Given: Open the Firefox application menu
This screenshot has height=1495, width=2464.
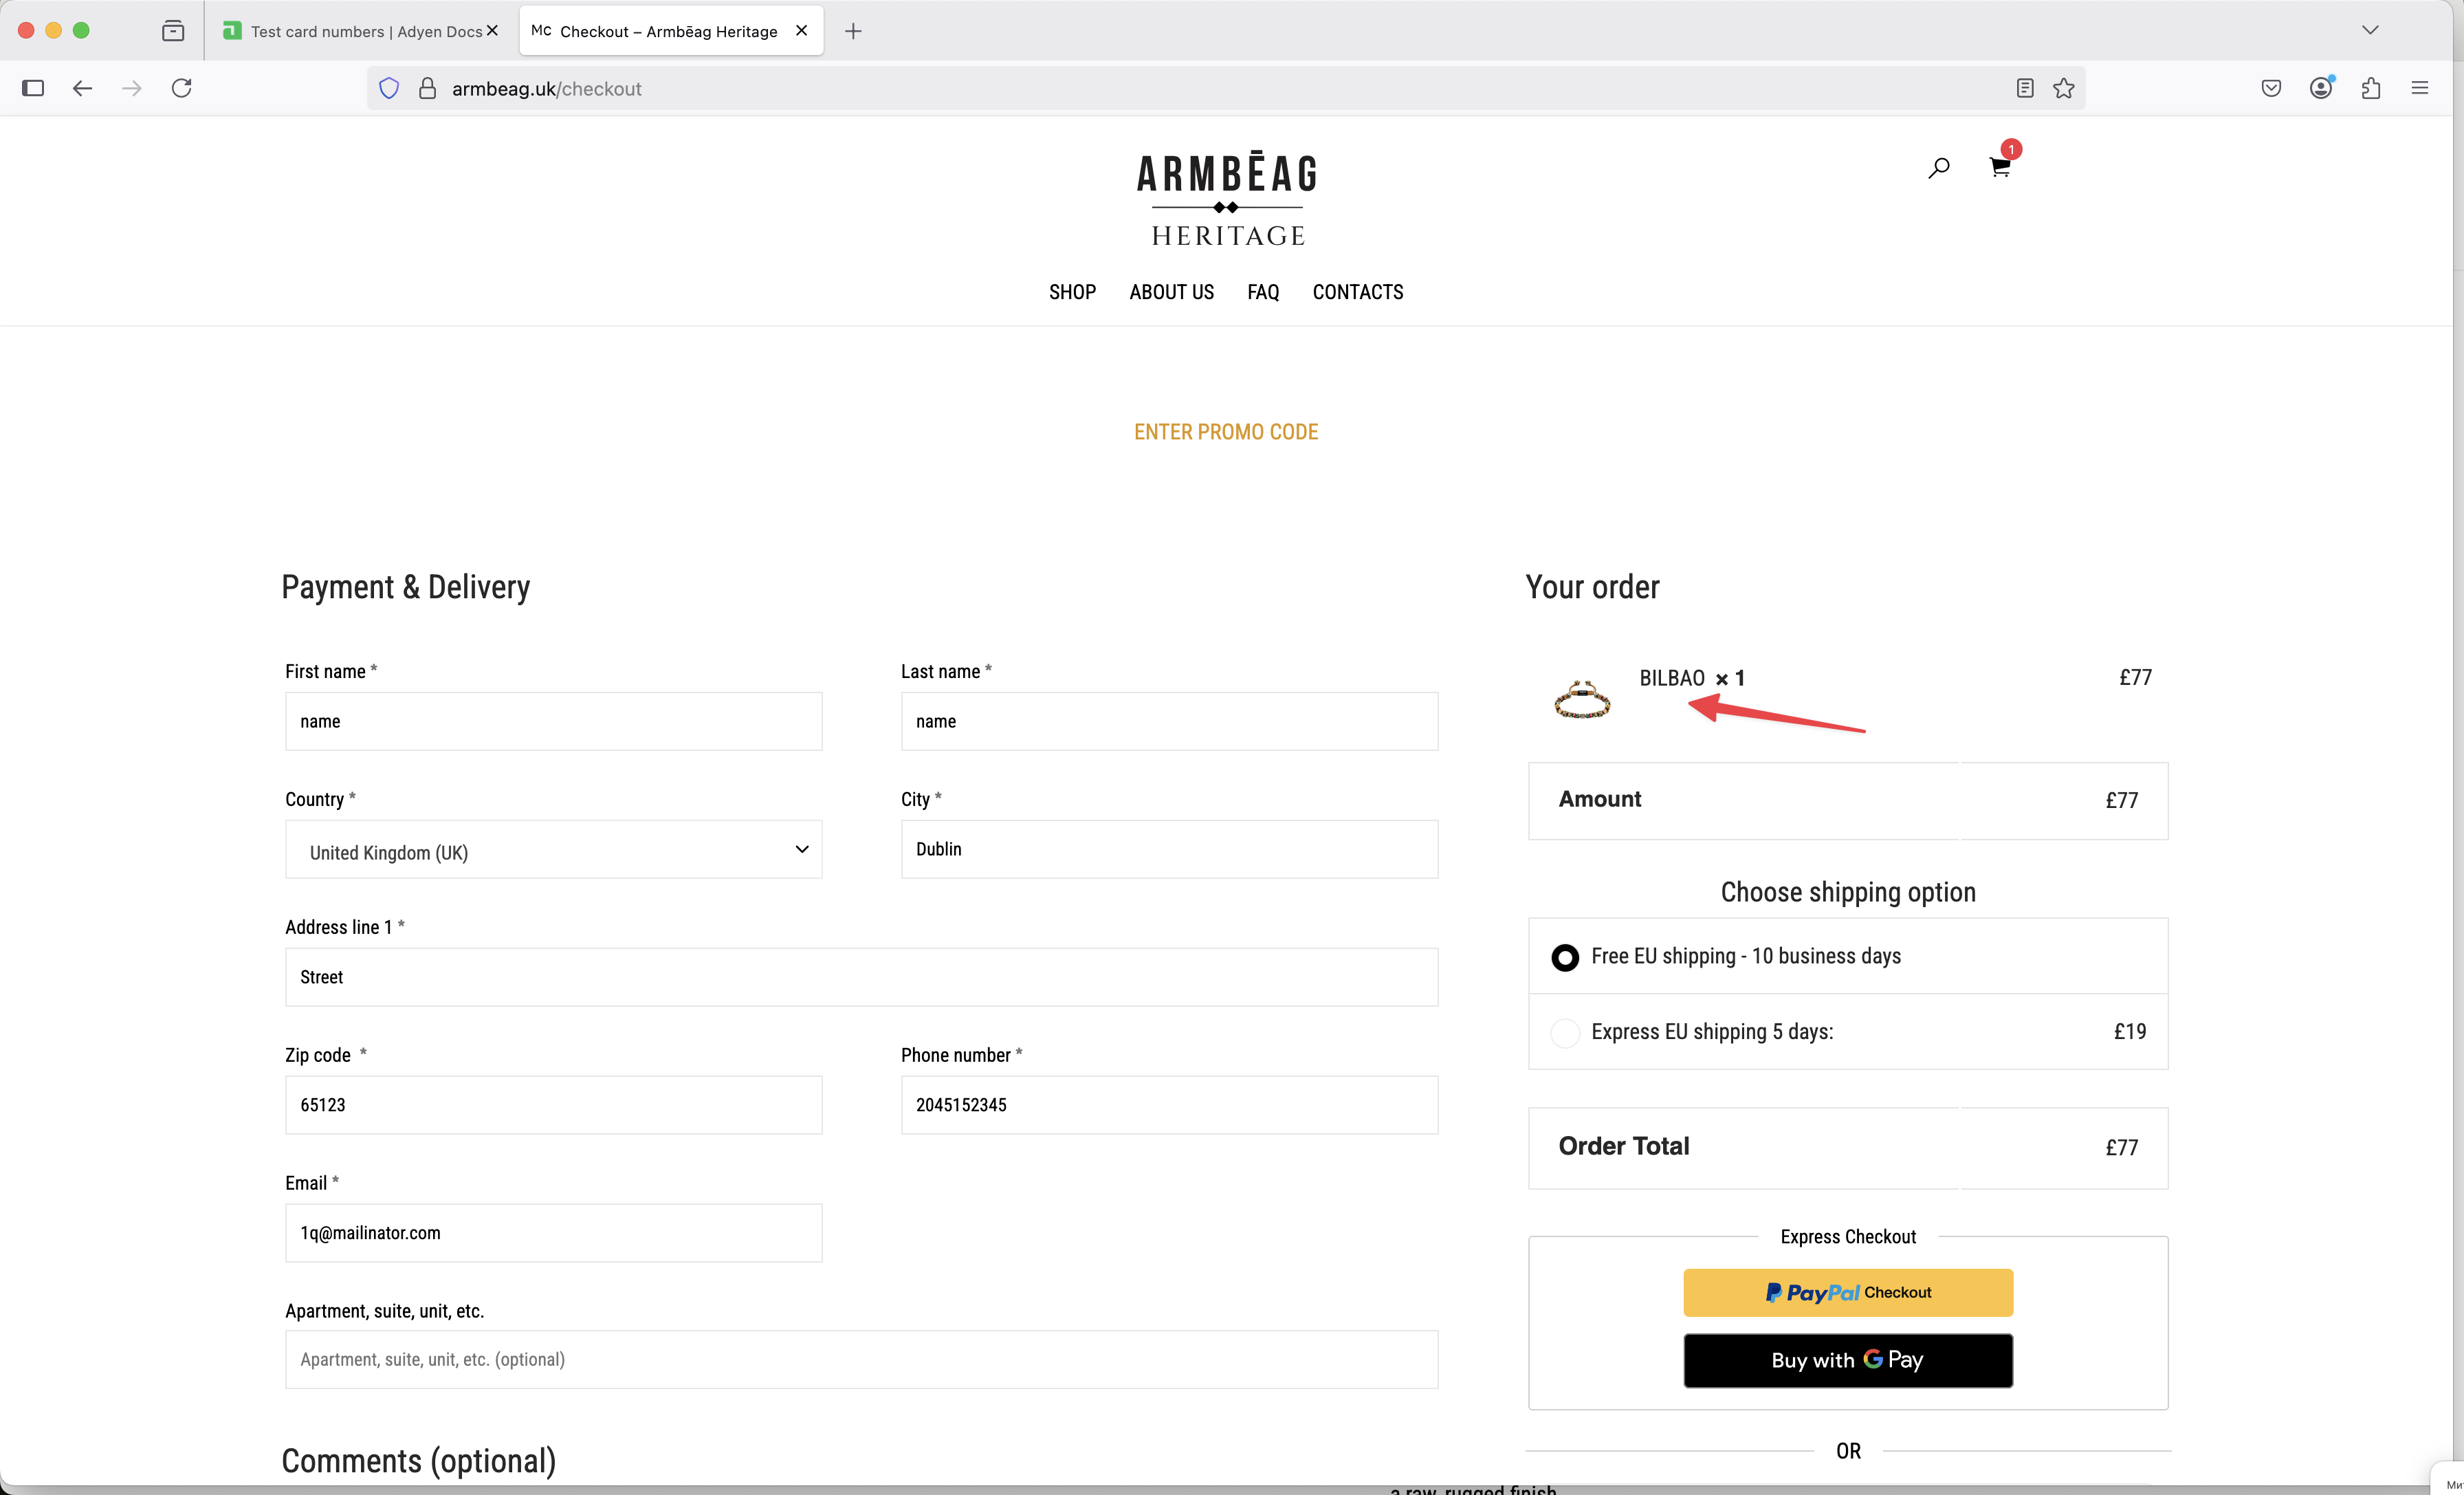Looking at the screenshot, I should (x=2419, y=88).
